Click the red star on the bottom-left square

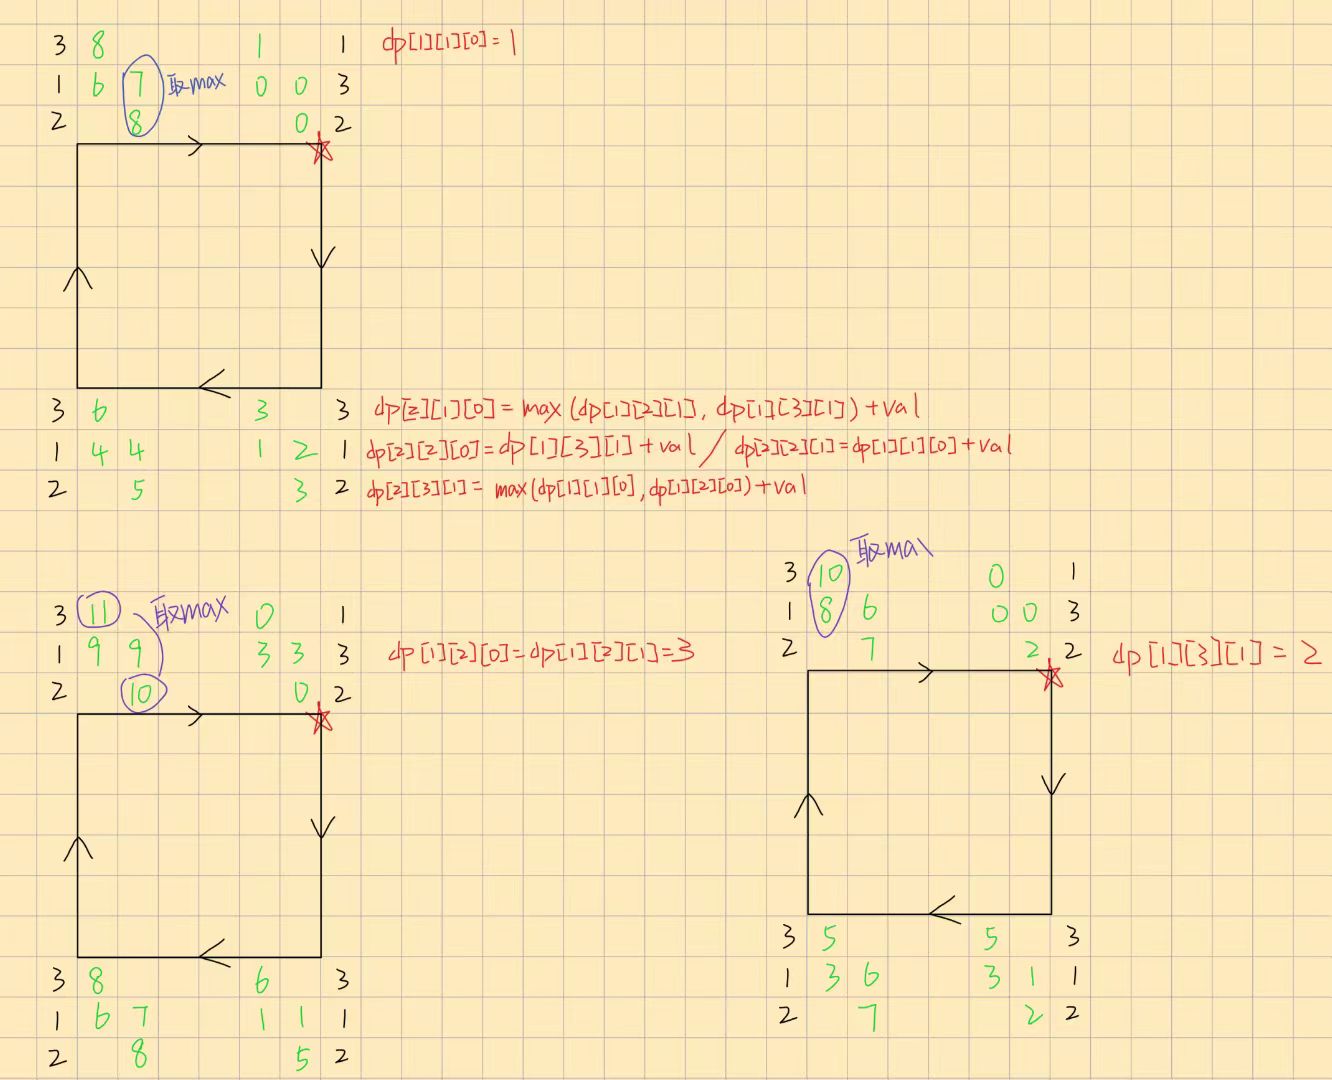point(321,718)
